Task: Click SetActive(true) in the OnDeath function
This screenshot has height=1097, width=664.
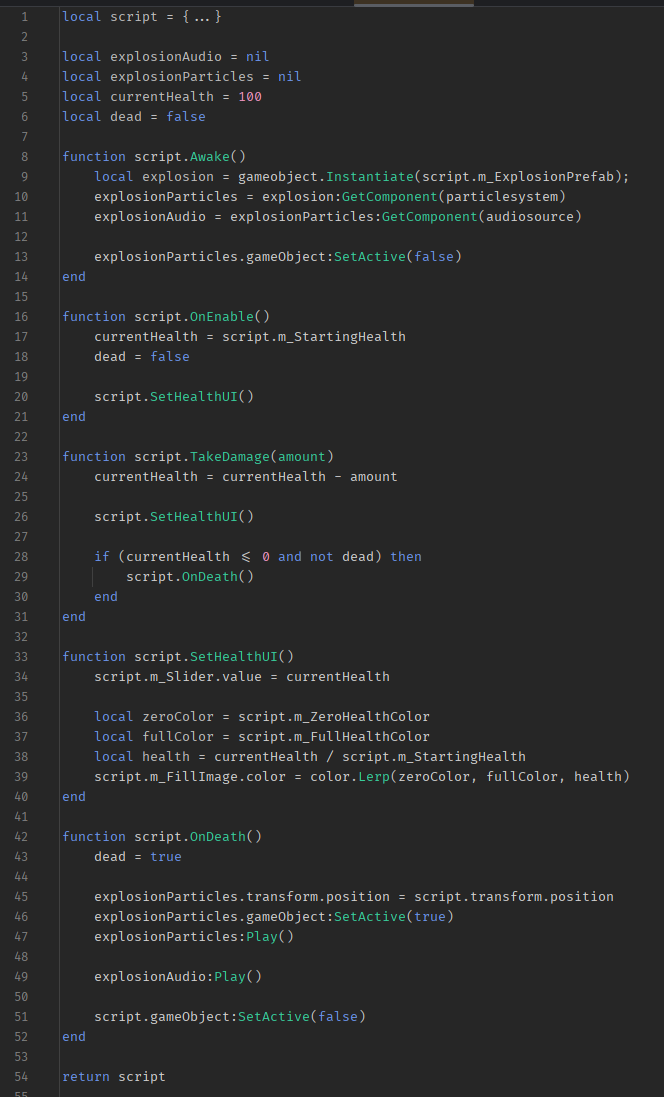Action: click(394, 916)
